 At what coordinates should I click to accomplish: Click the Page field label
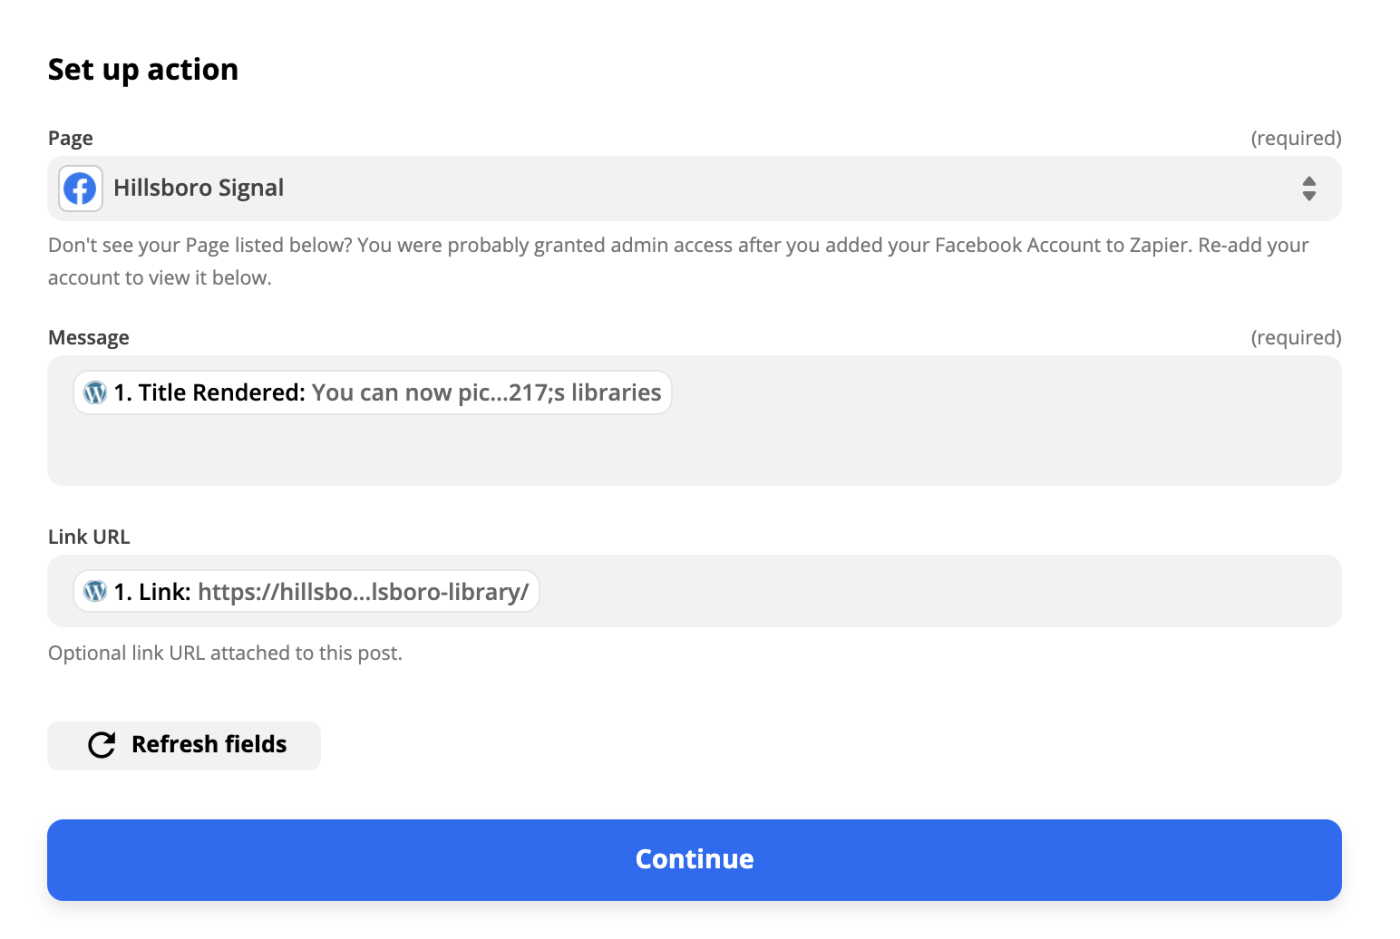70,138
